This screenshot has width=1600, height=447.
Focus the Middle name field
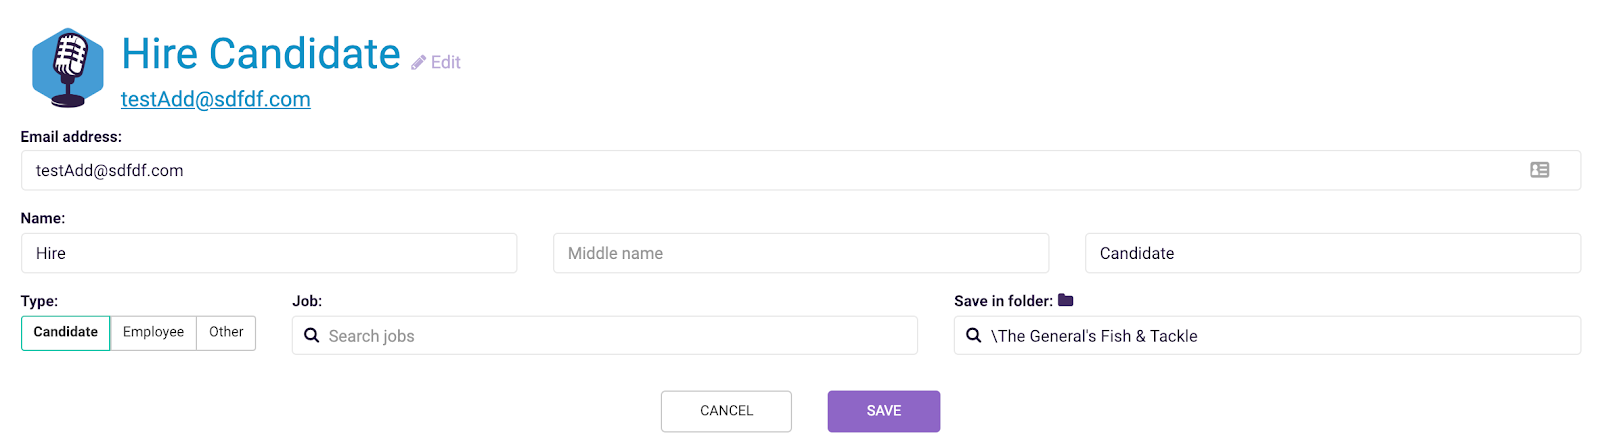pos(801,254)
